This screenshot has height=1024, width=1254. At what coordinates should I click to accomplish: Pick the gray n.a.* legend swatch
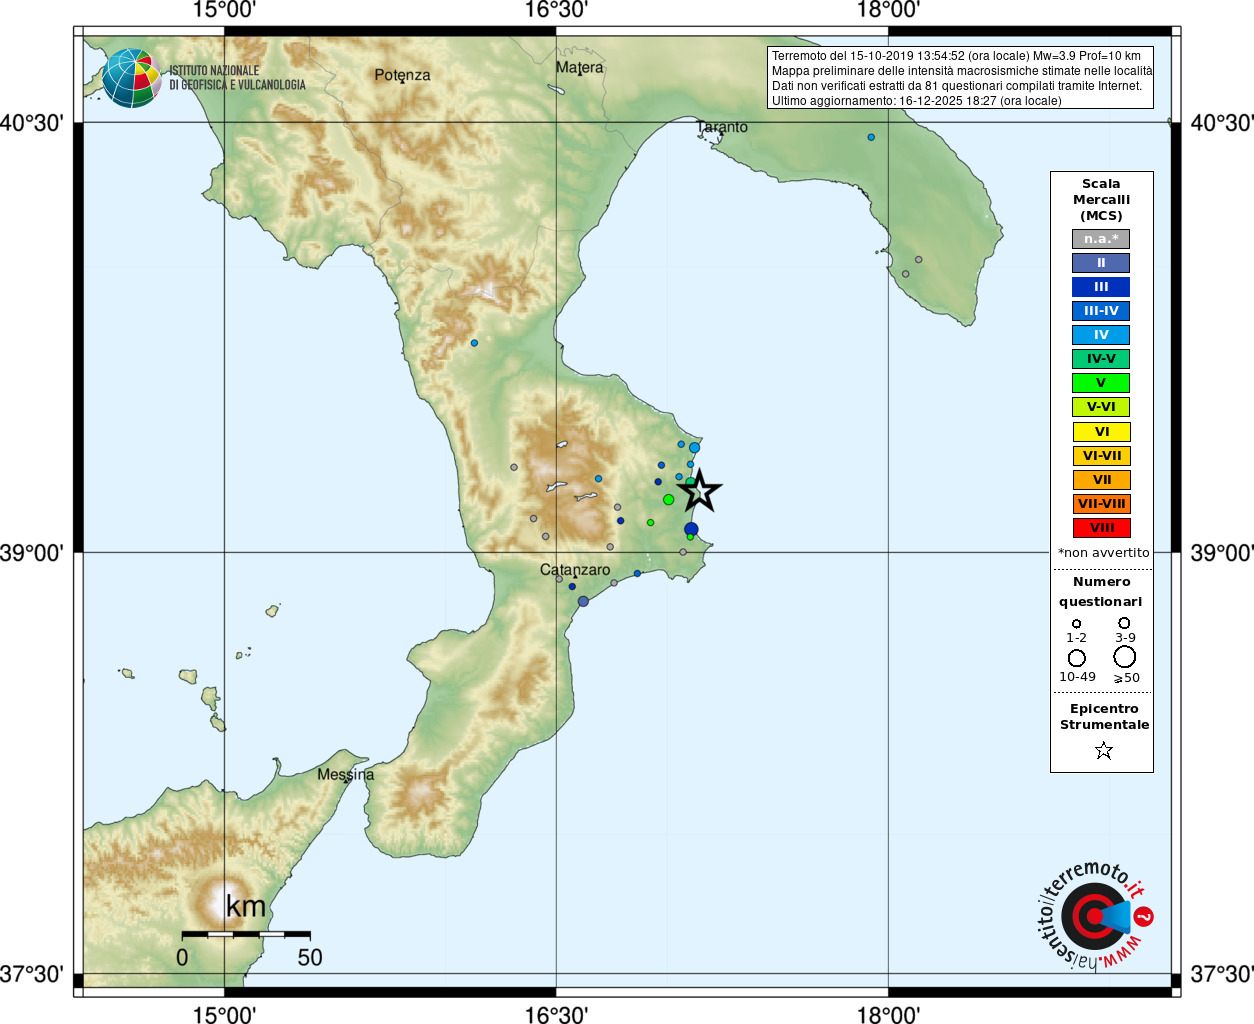pyautogui.click(x=1101, y=239)
